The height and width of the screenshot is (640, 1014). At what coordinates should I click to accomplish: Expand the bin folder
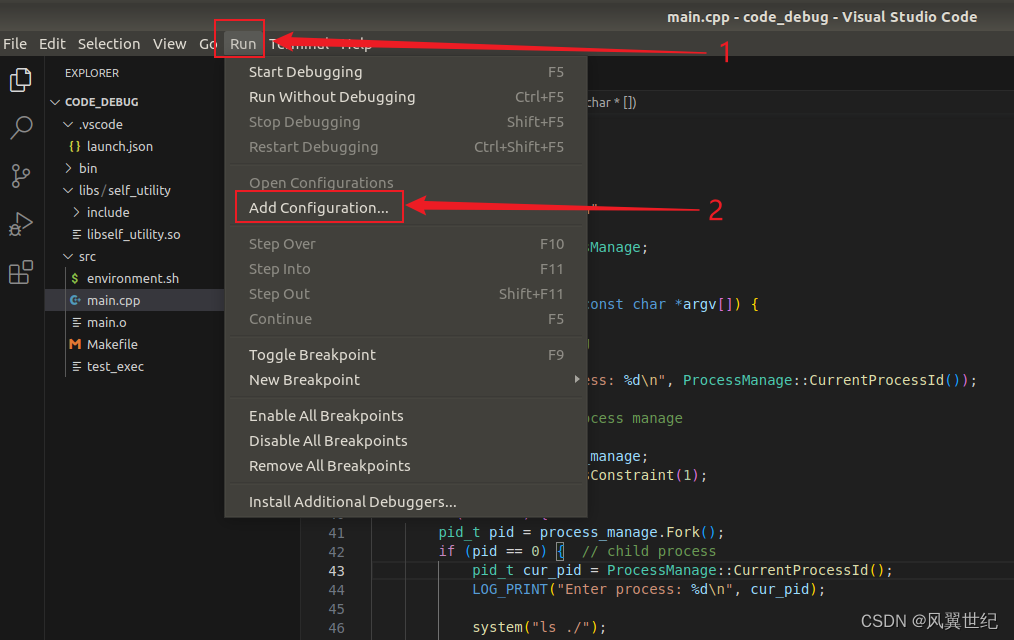[68, 168]
